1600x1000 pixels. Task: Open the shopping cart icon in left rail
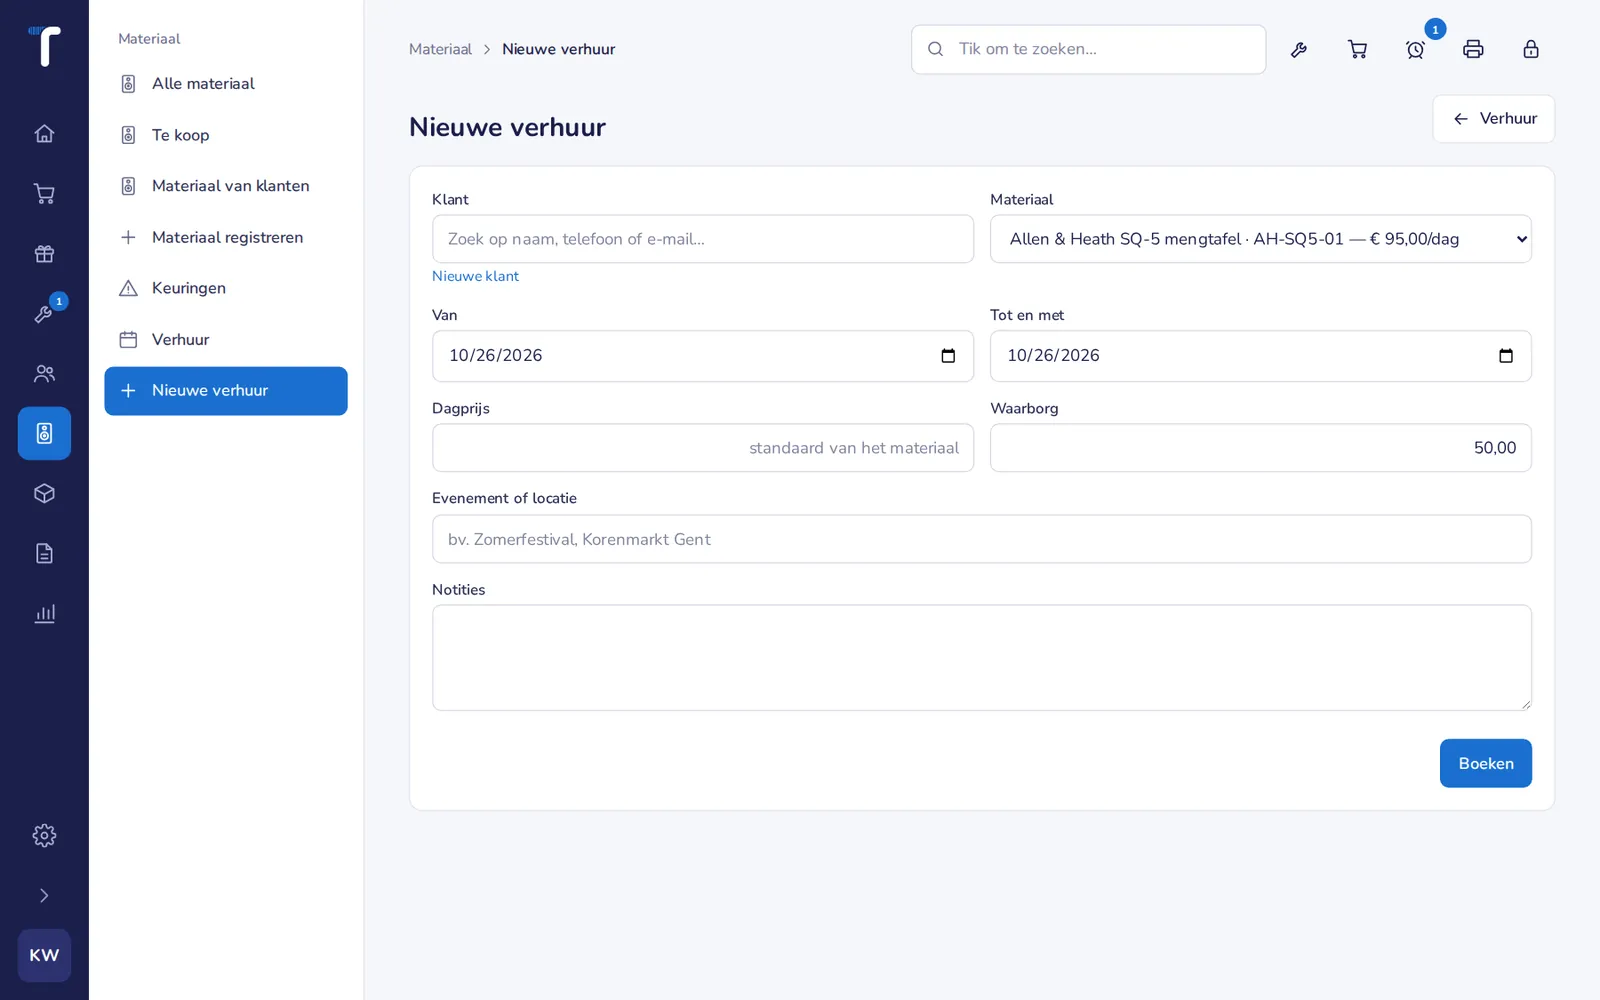click(x=44, y=193)
